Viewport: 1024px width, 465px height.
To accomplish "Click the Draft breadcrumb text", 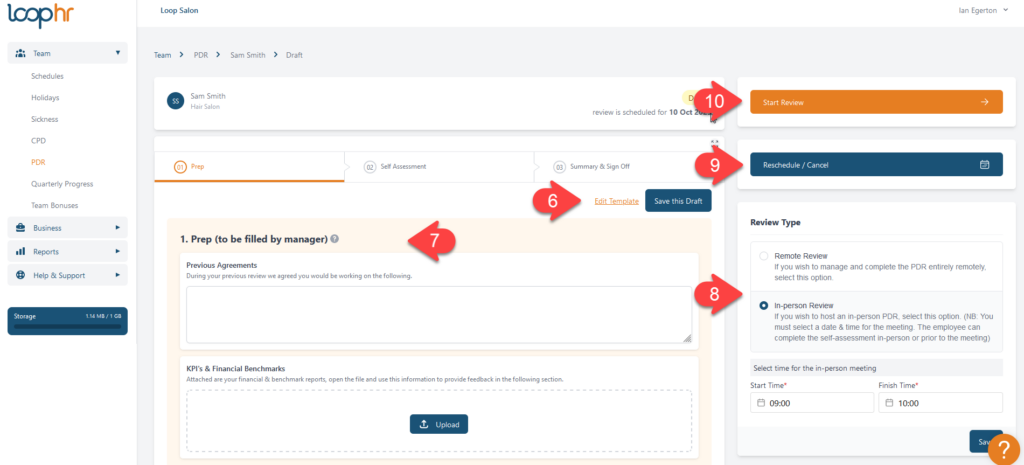I will click(294, 56).
